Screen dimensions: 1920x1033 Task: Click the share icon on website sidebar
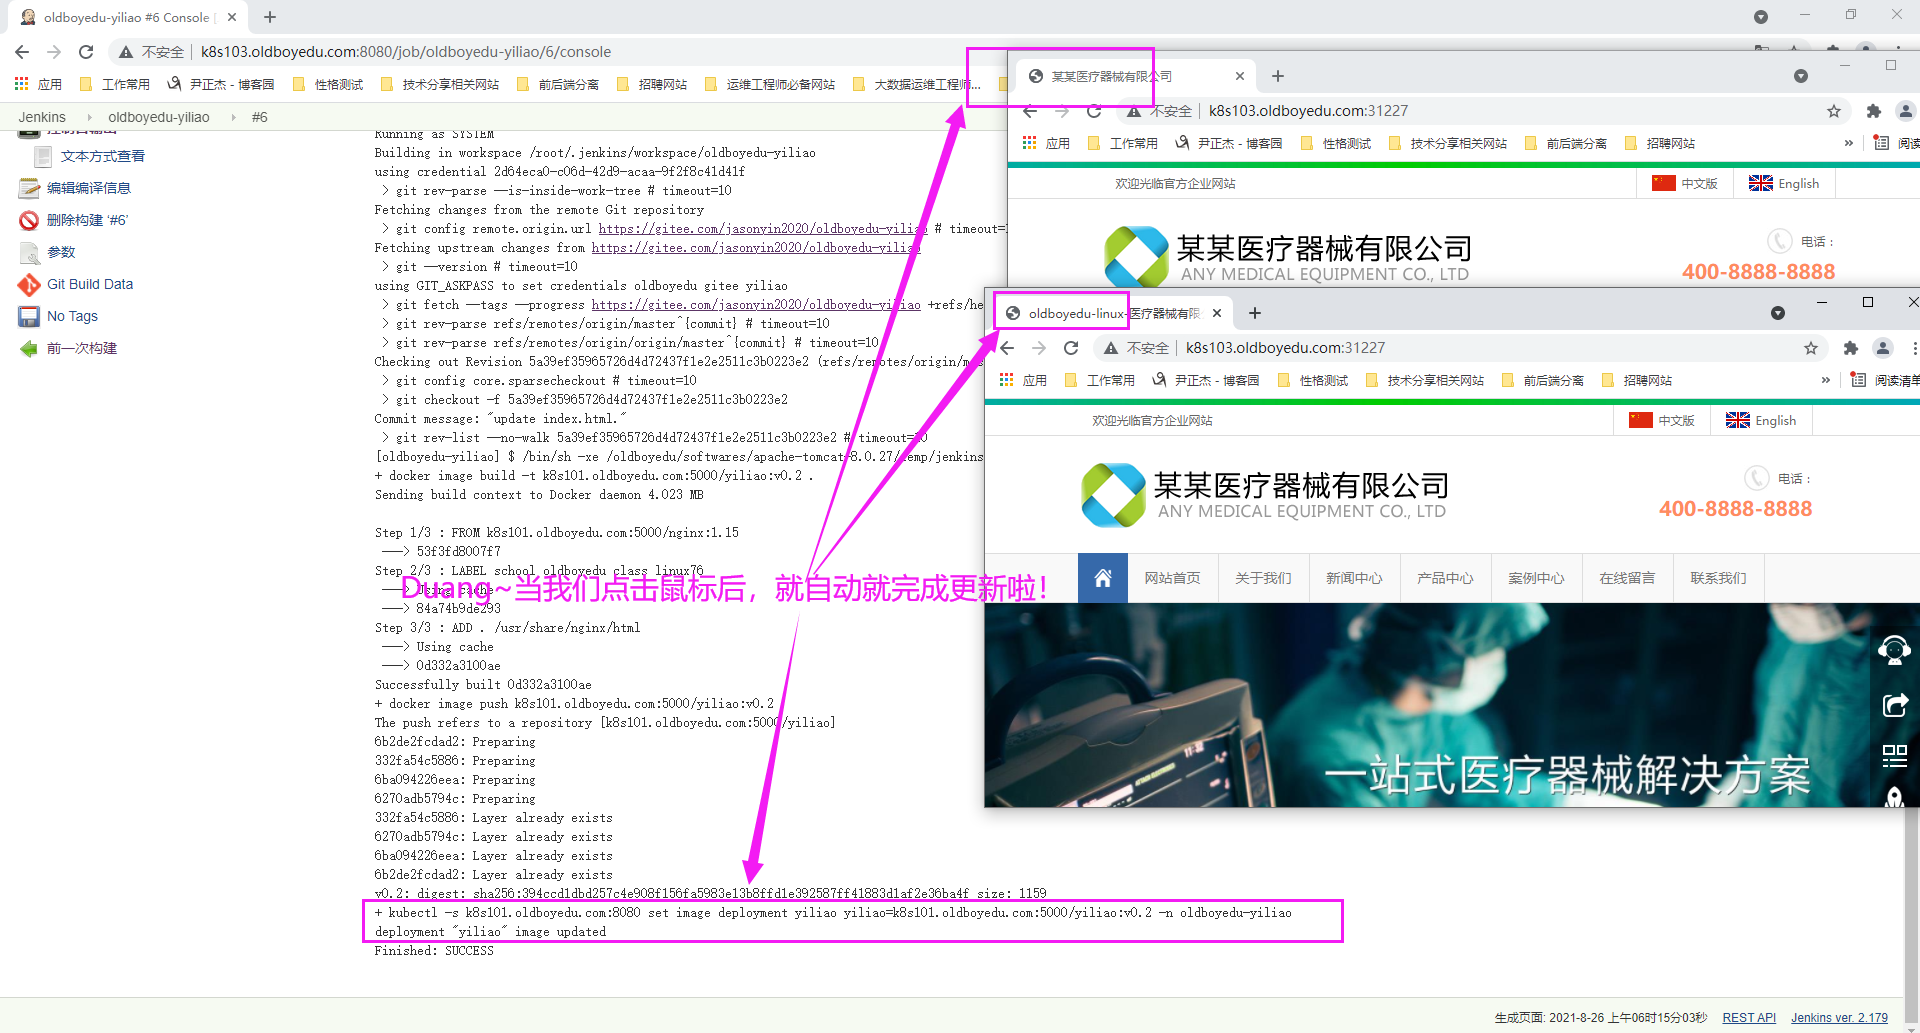[x=1894, y=705]
